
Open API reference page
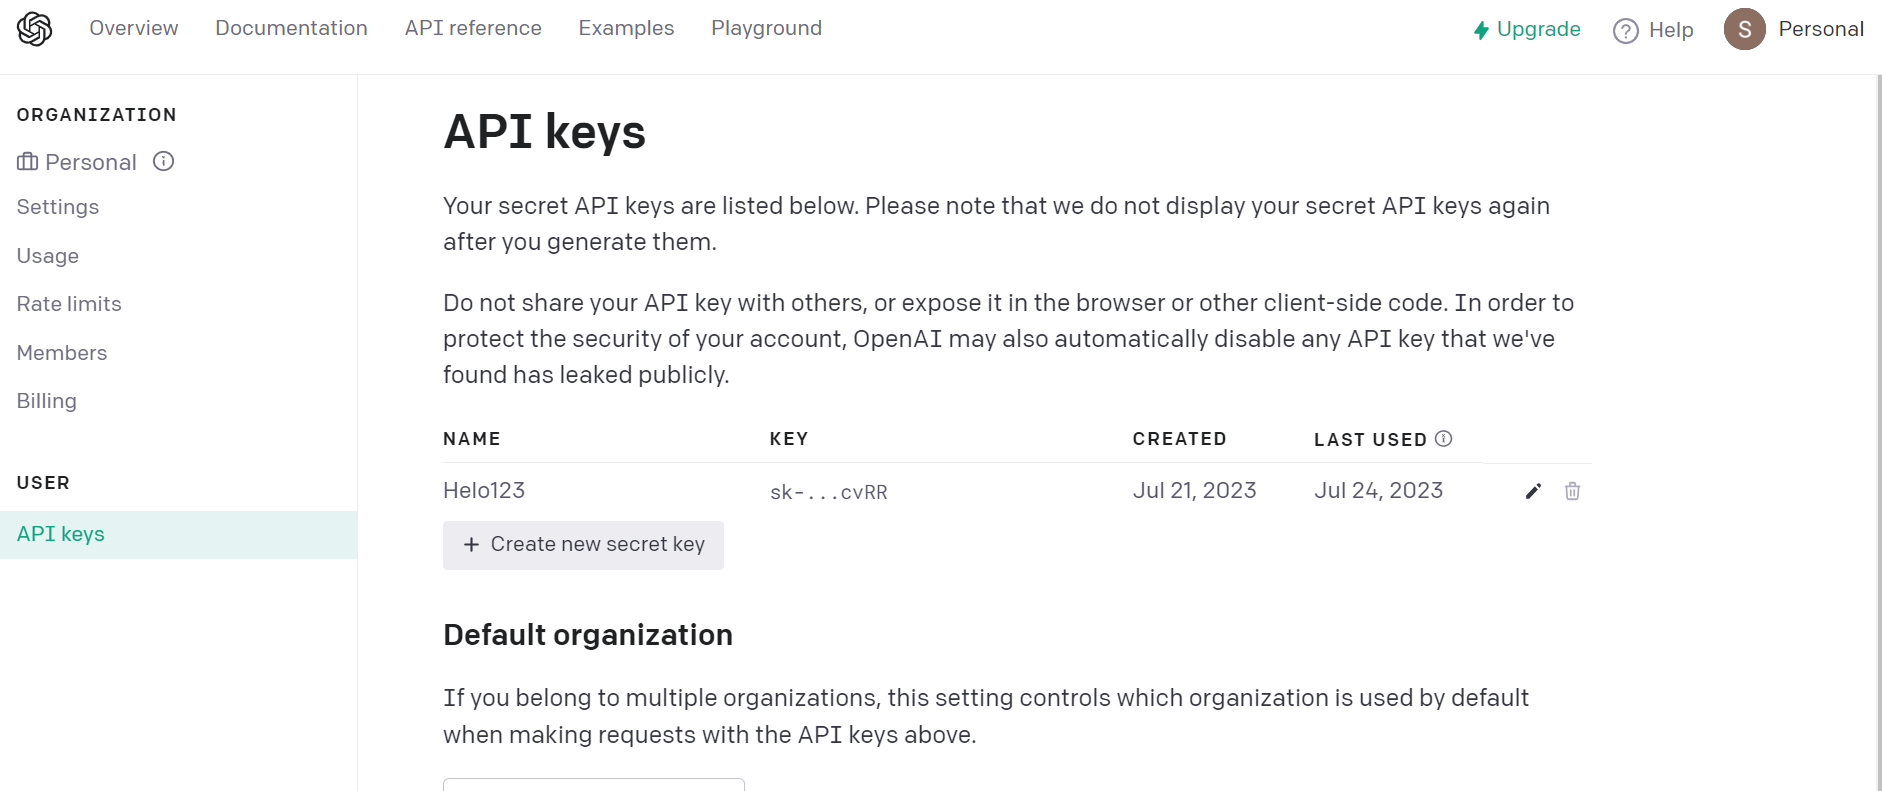coord(473,28)
